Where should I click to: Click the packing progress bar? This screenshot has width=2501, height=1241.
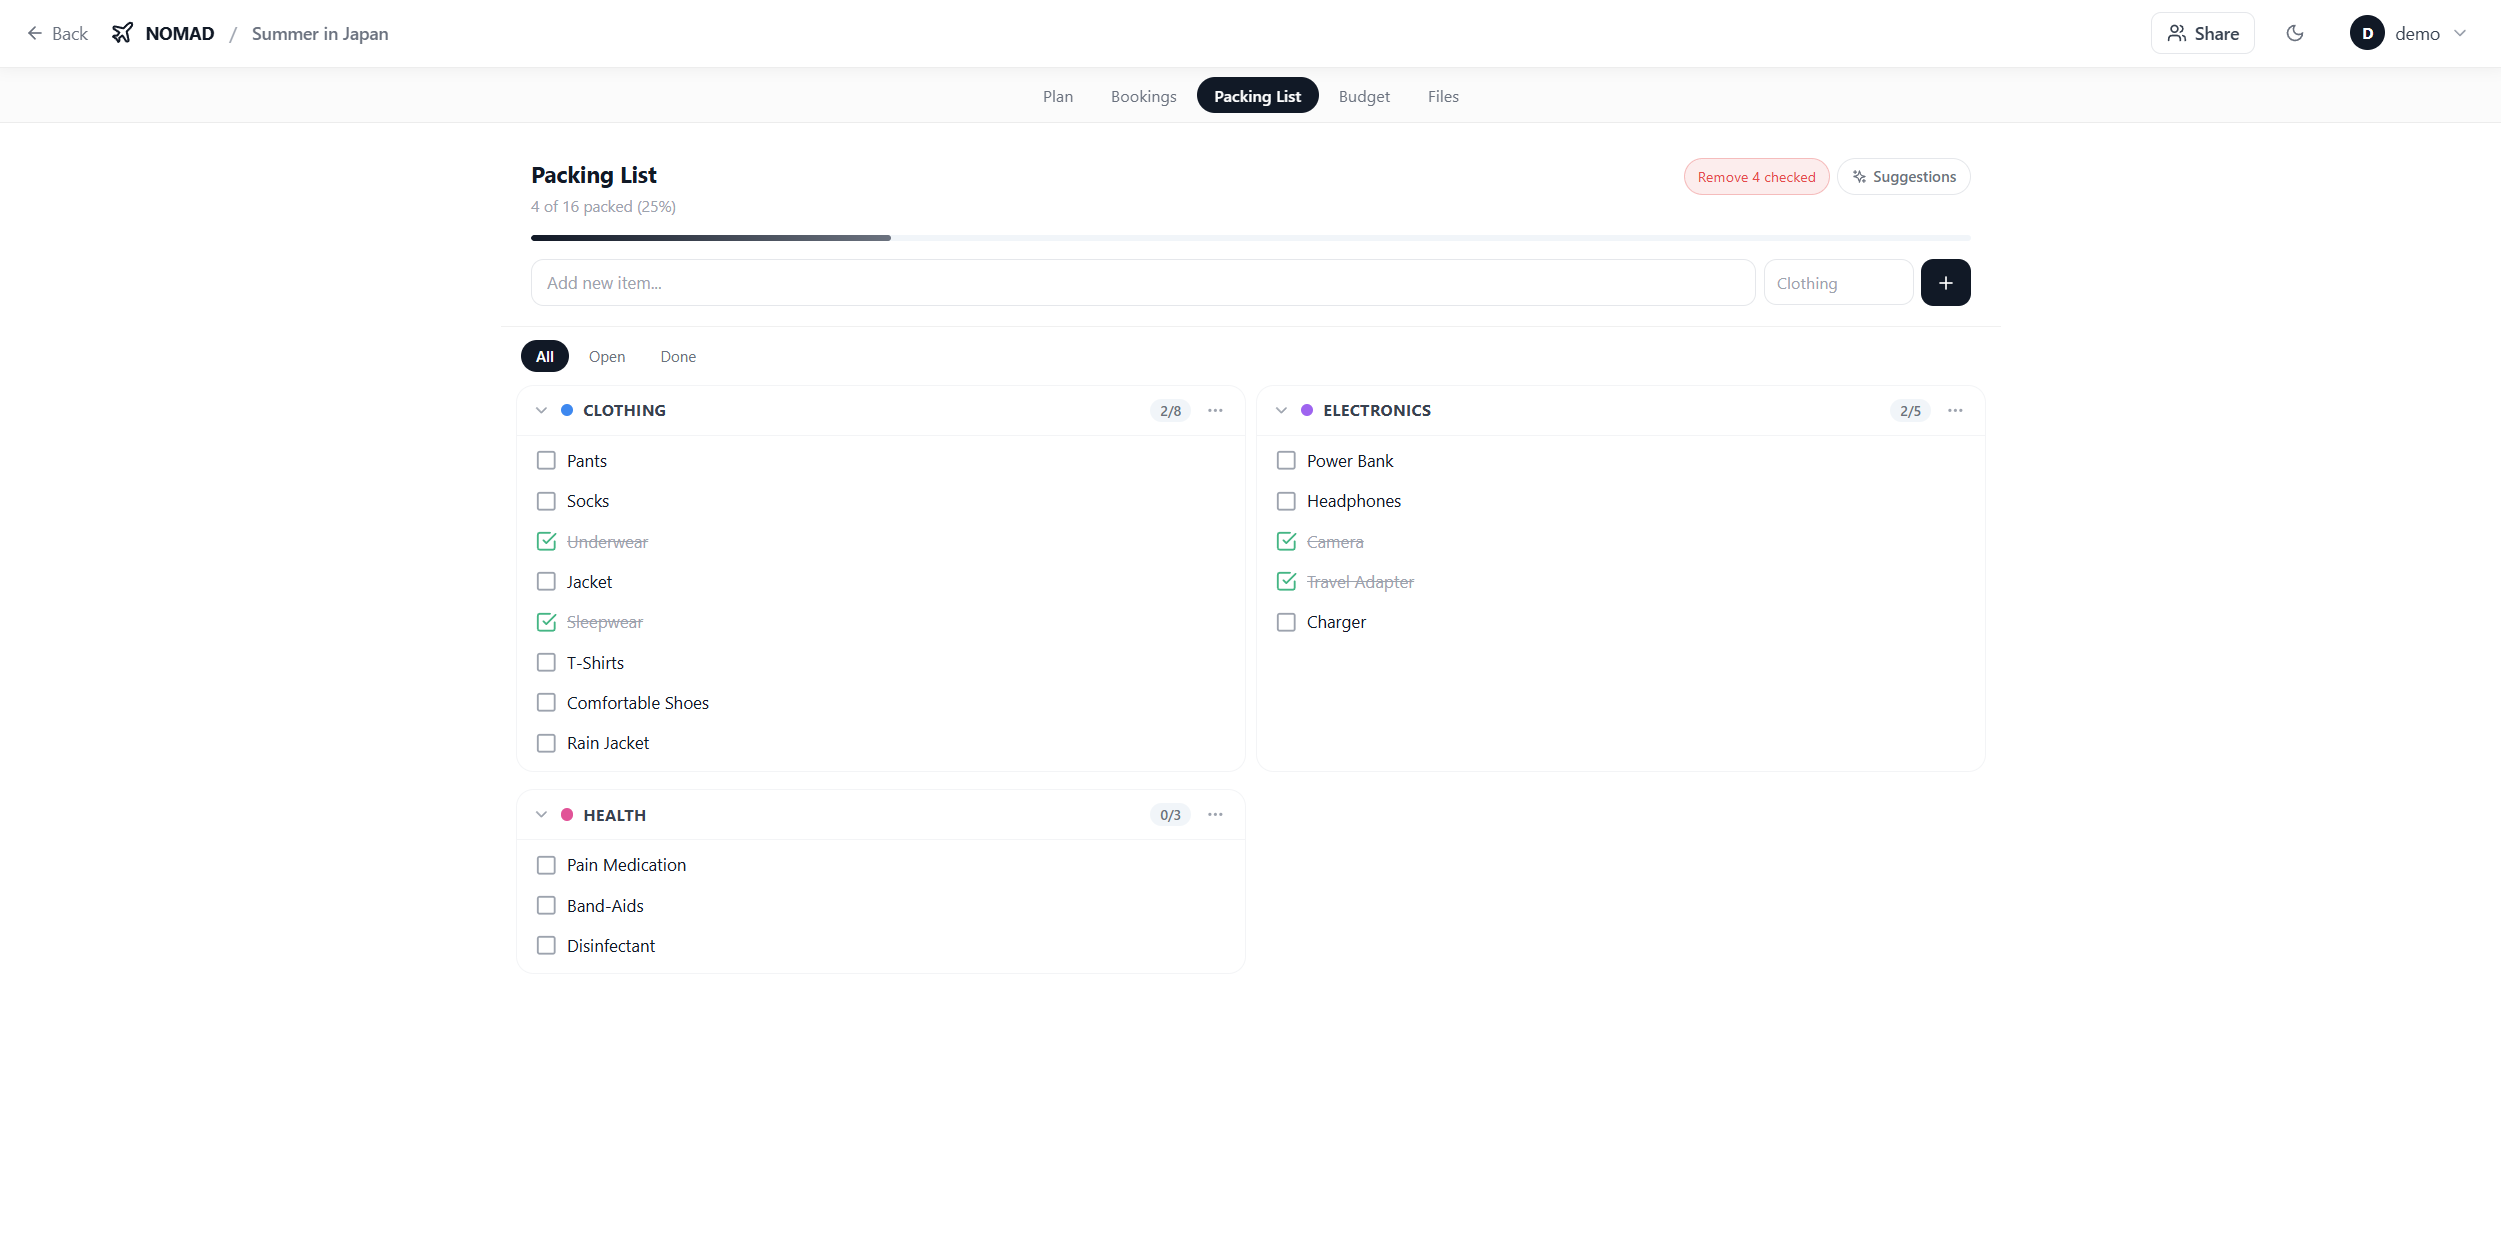point(1250,238)
